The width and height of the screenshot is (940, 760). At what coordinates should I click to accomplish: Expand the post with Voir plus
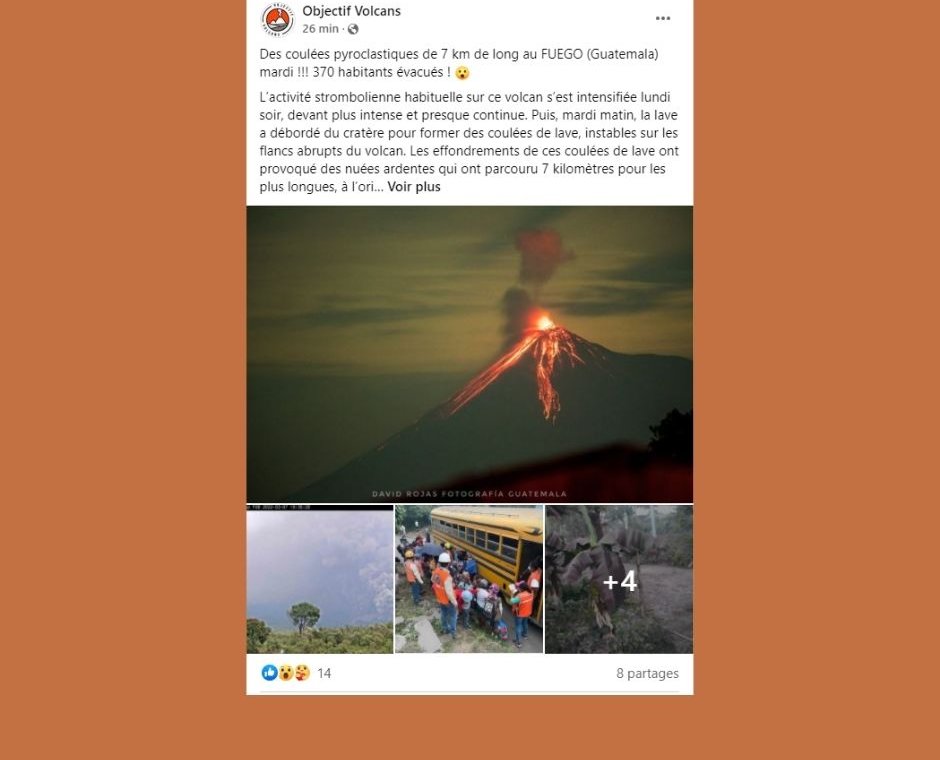(414, 186)
